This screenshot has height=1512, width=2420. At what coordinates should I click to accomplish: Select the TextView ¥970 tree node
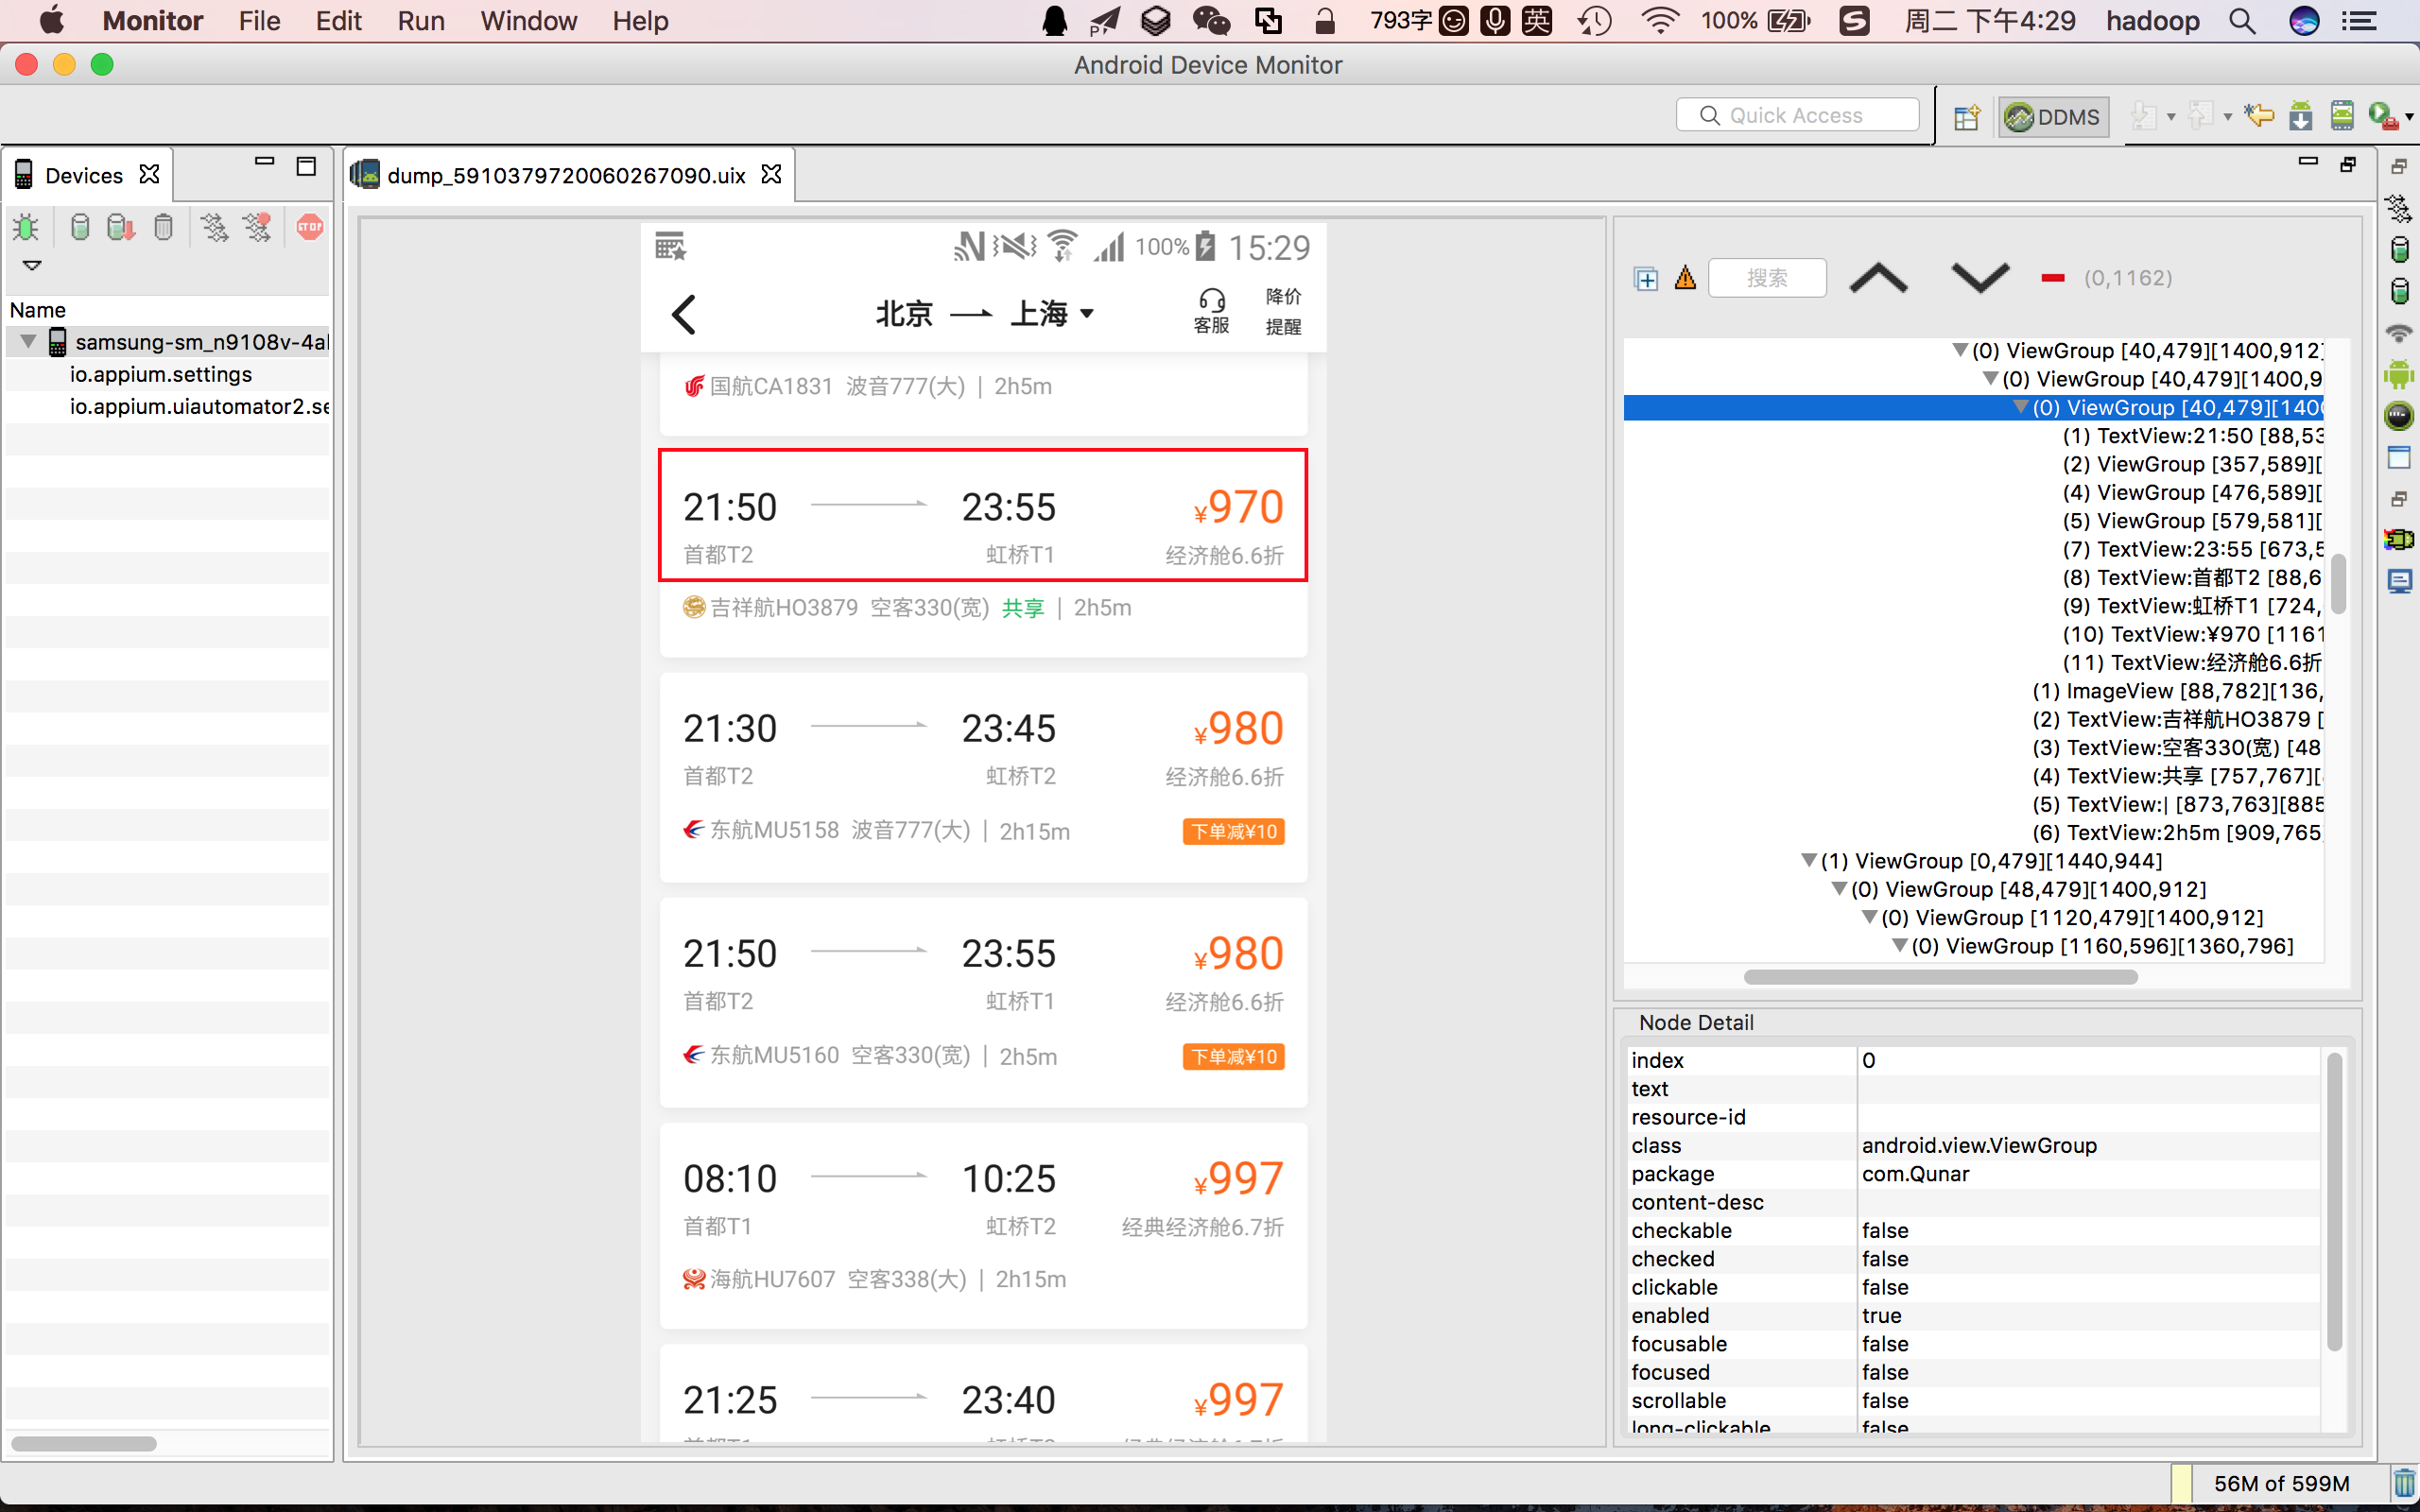tap(2192, 635)
